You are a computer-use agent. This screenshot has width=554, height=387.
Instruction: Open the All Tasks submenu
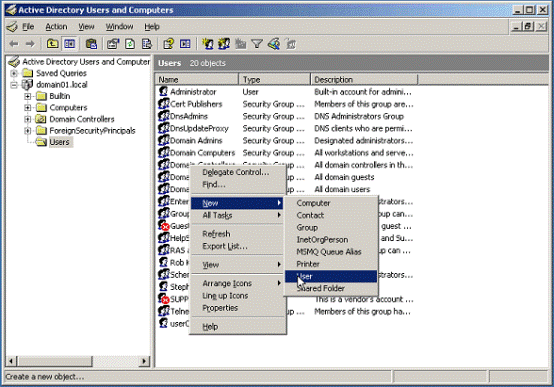[x=238, y=215]
